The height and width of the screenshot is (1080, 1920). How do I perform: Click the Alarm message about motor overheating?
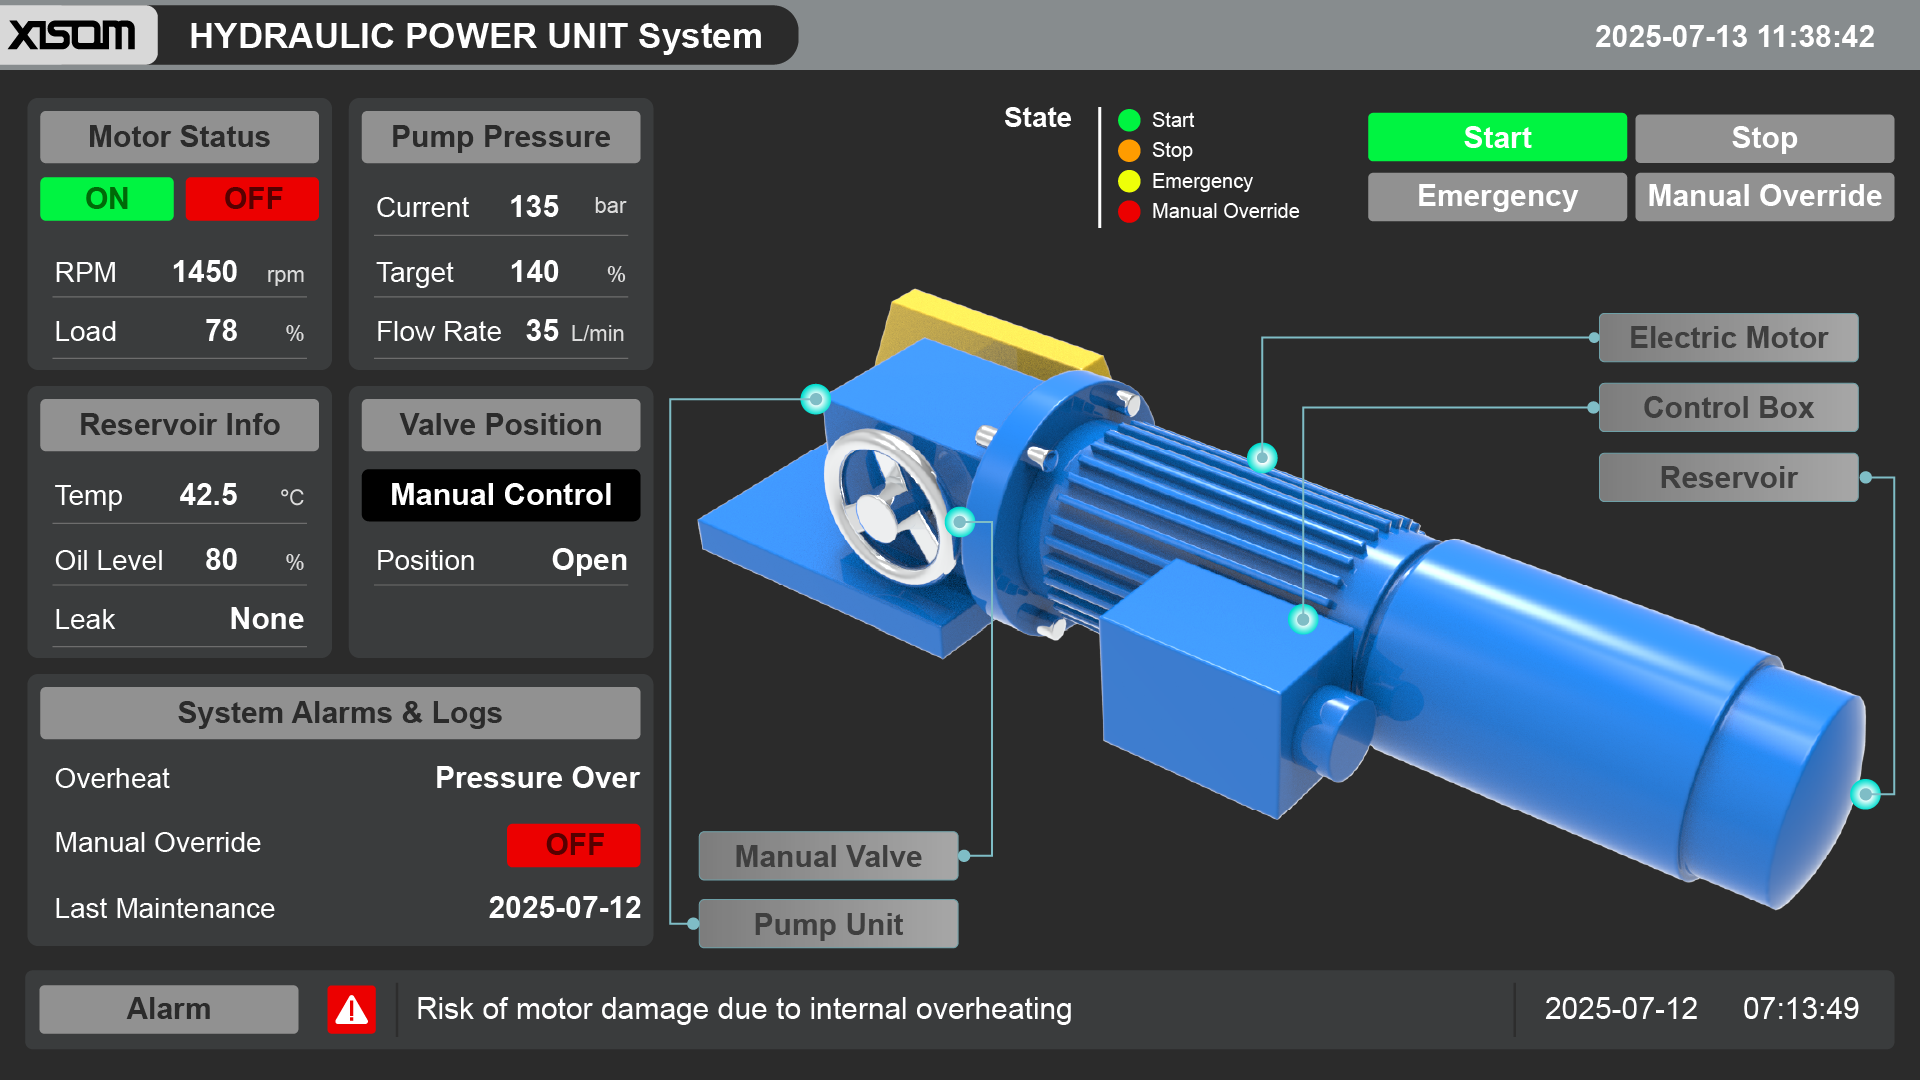(x=743, y=1009)
